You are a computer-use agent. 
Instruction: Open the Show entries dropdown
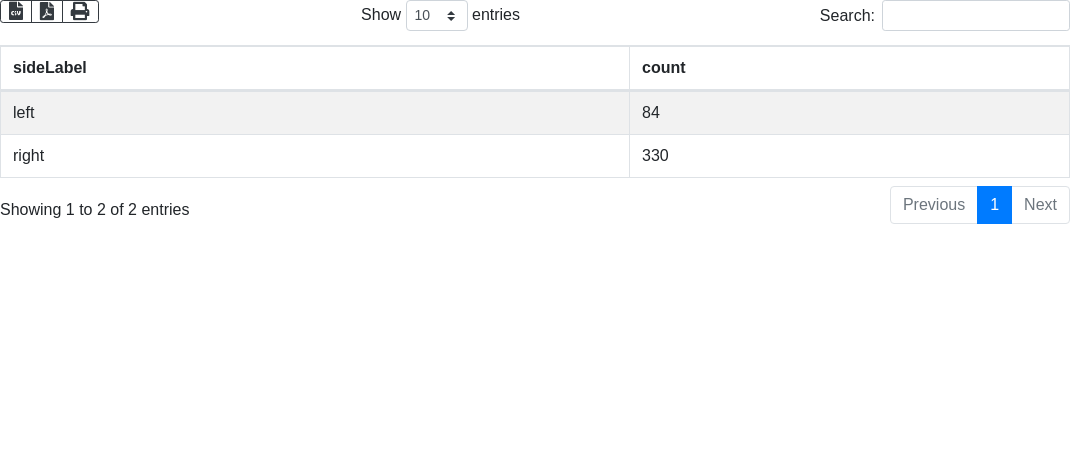pyautogui.click(x=436, y=15)
